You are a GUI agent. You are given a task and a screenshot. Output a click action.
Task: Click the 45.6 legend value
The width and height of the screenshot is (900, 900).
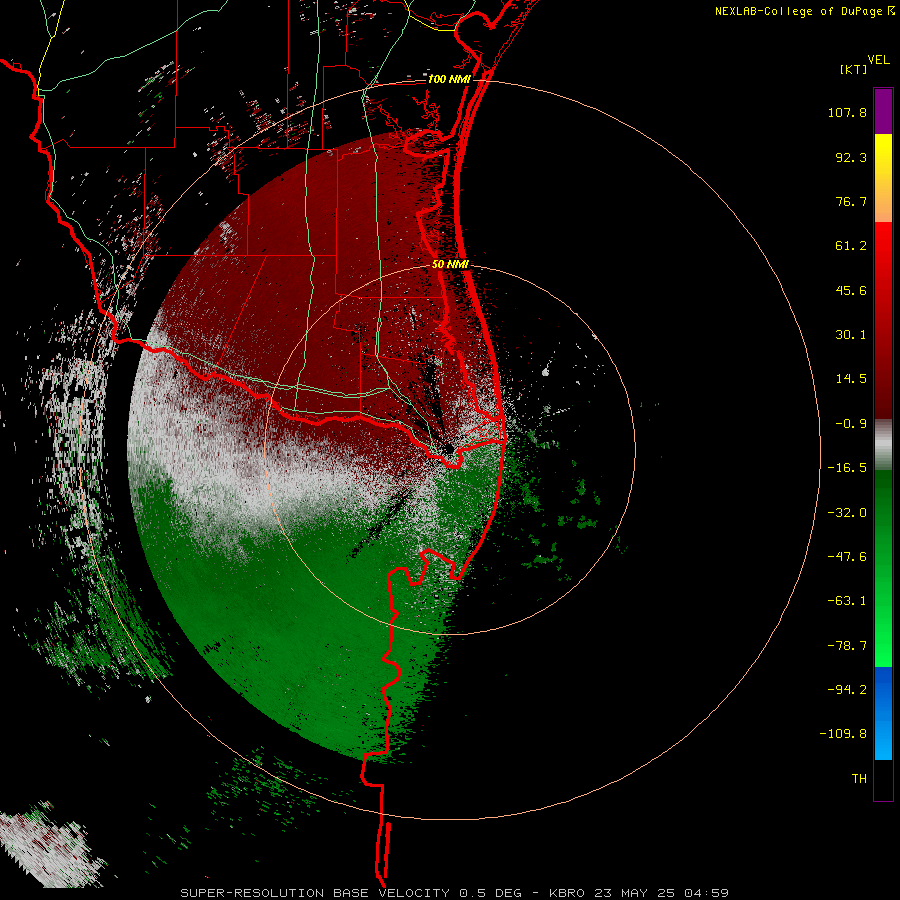(x=851, y=290)
